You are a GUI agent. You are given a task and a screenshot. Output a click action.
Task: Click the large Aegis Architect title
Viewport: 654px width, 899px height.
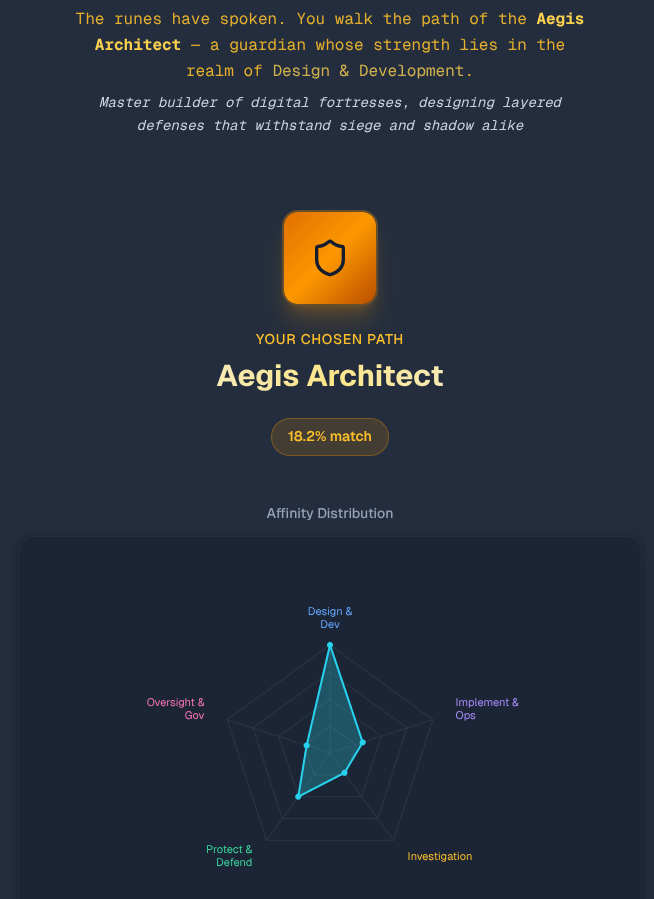pos(329,376)
